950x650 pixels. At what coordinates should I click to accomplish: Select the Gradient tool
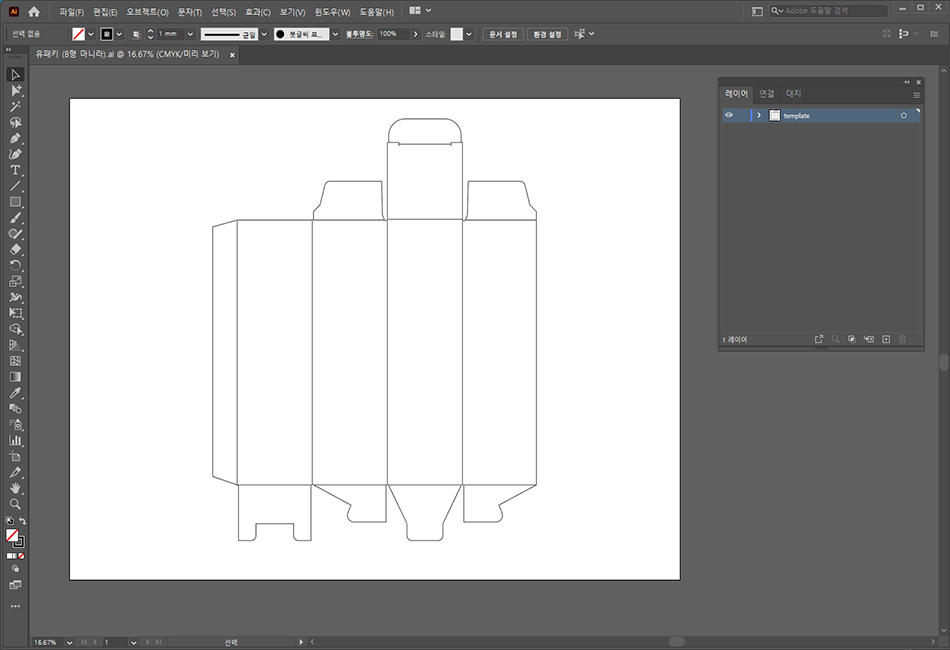pos(15,377)
